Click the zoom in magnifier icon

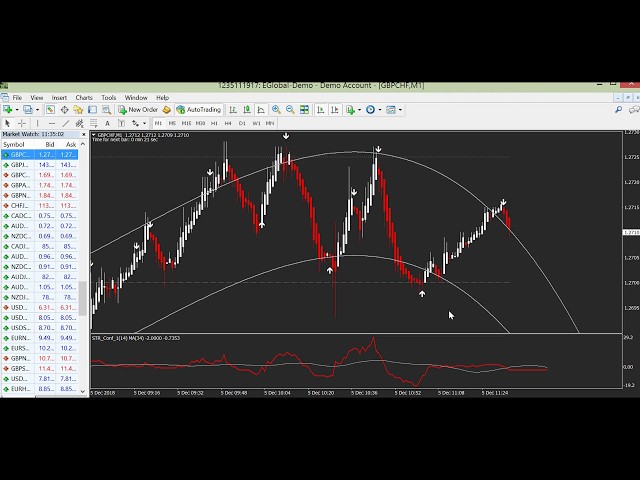pos(276,110)
